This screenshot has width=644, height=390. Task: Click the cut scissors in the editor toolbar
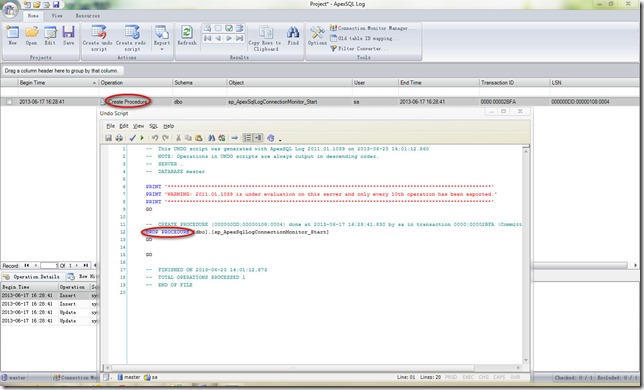click(x=178, y=138)
